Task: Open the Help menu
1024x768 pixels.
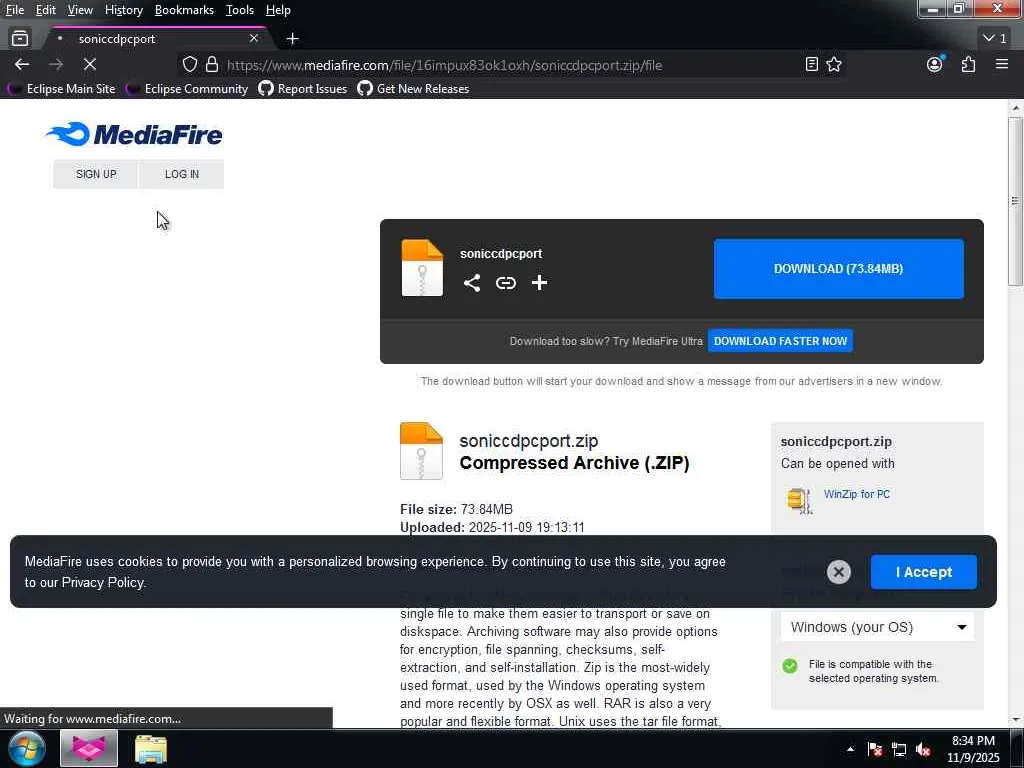Action: (278, 10)
